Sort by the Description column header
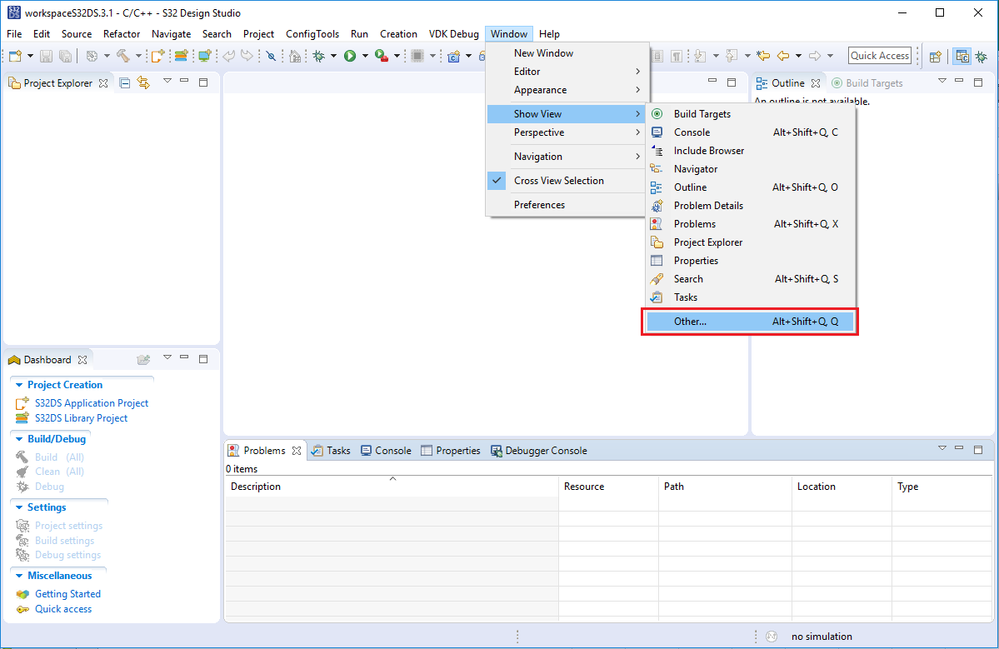The width and height of the screenshot is (999, 649). coord(392,487)
